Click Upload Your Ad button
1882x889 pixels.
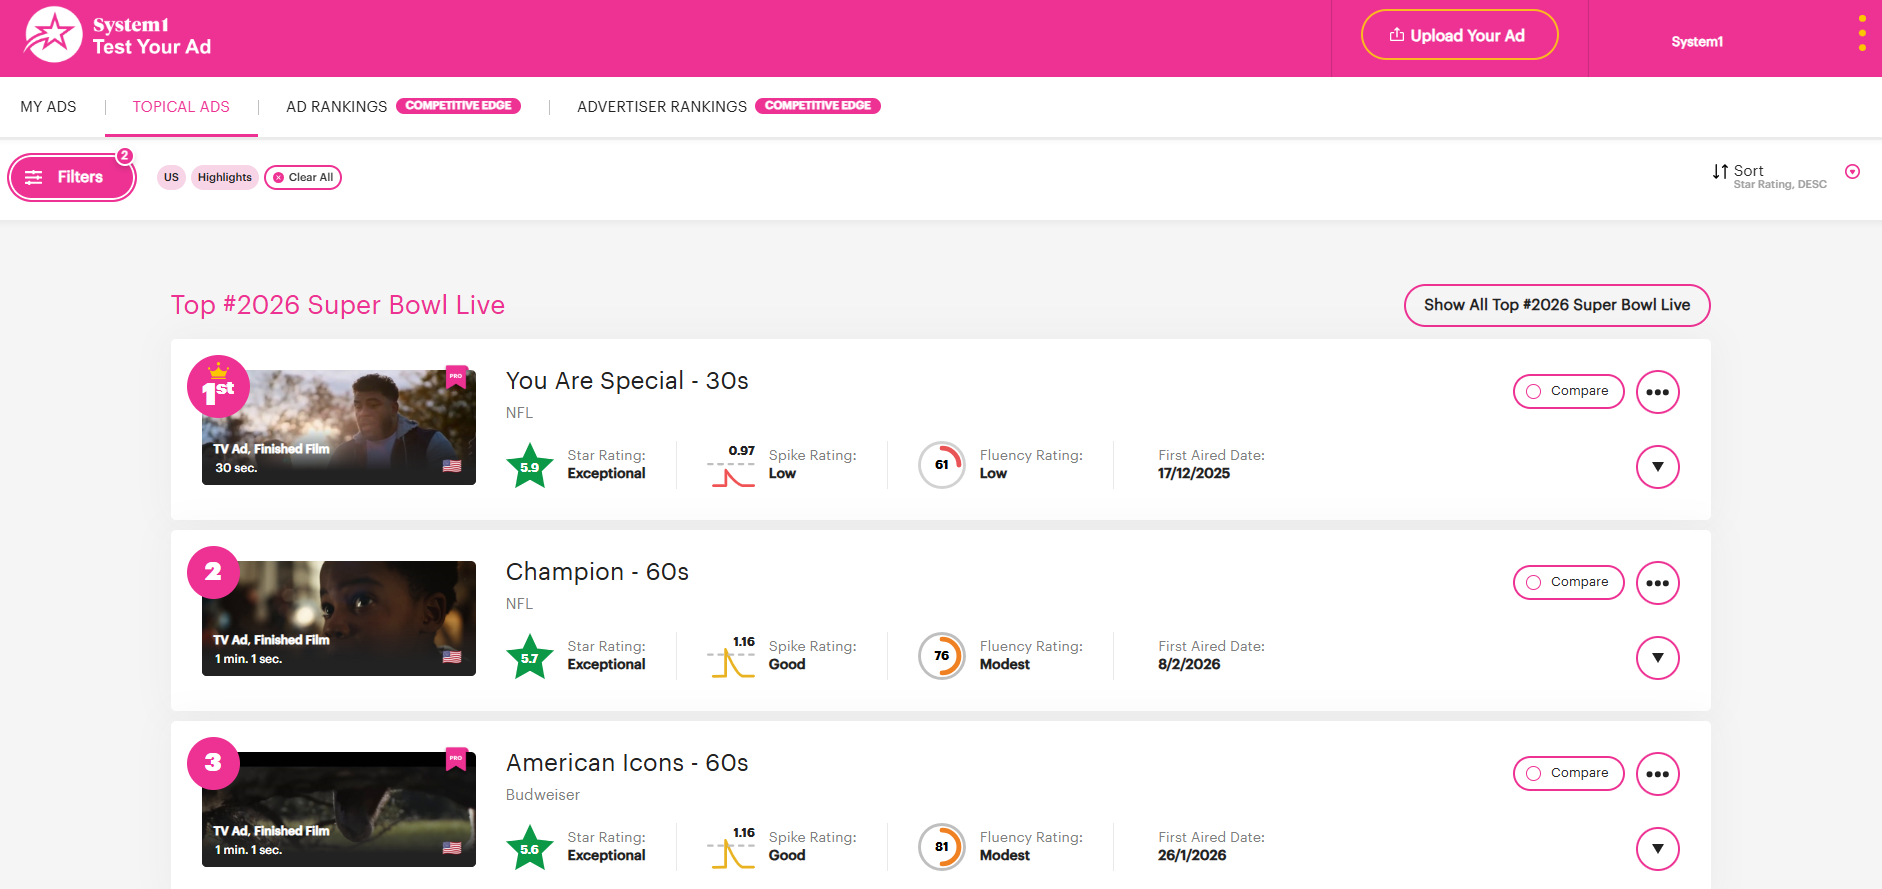tap(1459, 35)
